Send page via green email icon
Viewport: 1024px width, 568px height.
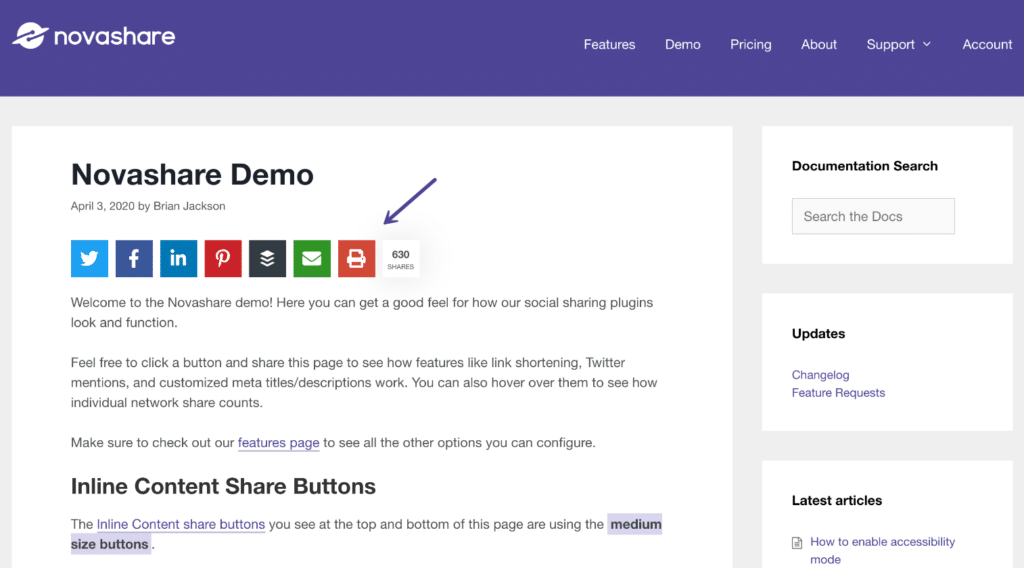[x=312, y=259]
